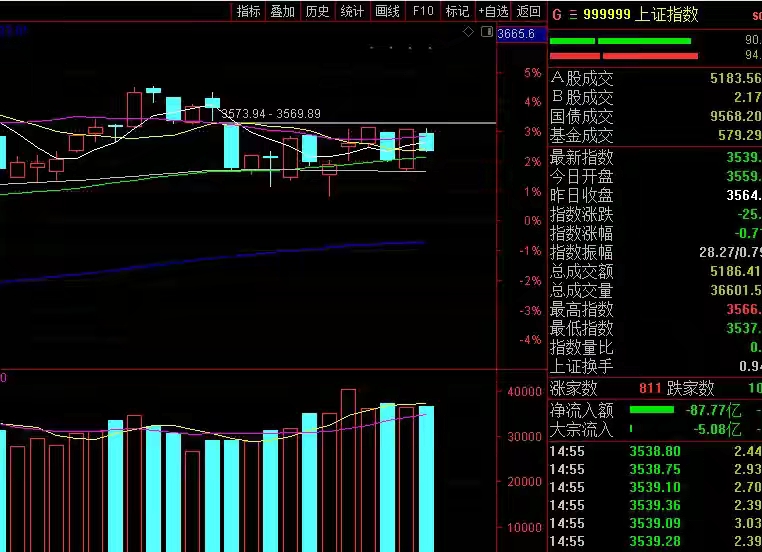Image resolution: width=762 pixels, height=552 pixels.
Task: Open the 统计 statistics tool
Action: coord(352,11)
